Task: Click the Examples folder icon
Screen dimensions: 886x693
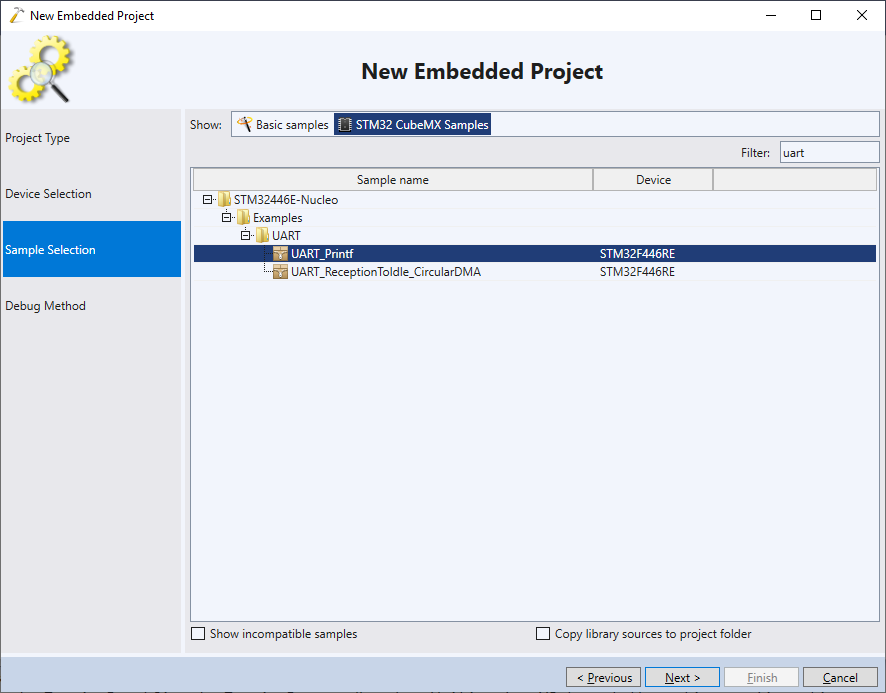Action: pos(243,218)
